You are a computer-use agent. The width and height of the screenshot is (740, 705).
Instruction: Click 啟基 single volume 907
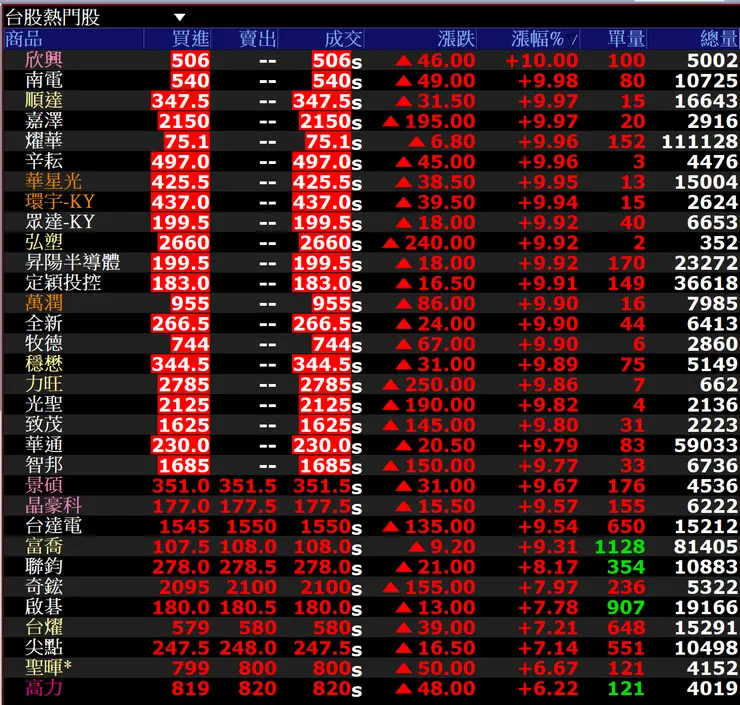[x=626, y=607]
